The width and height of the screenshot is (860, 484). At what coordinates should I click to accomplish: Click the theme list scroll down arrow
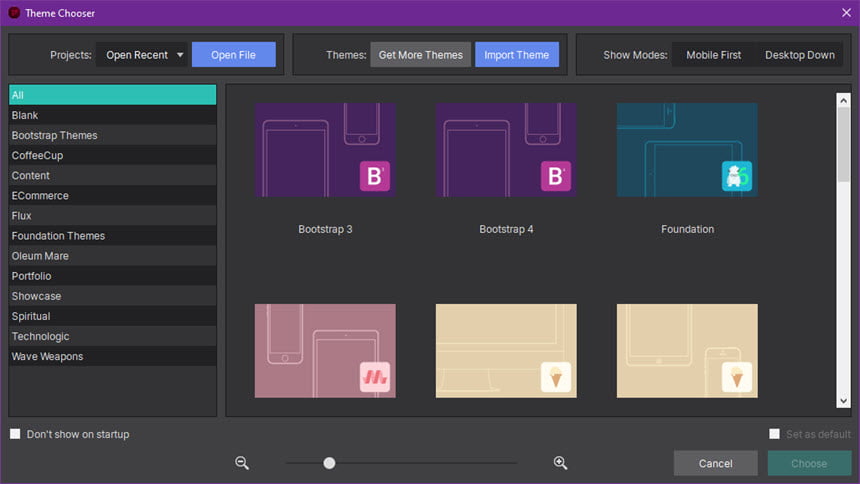point(844,401)
